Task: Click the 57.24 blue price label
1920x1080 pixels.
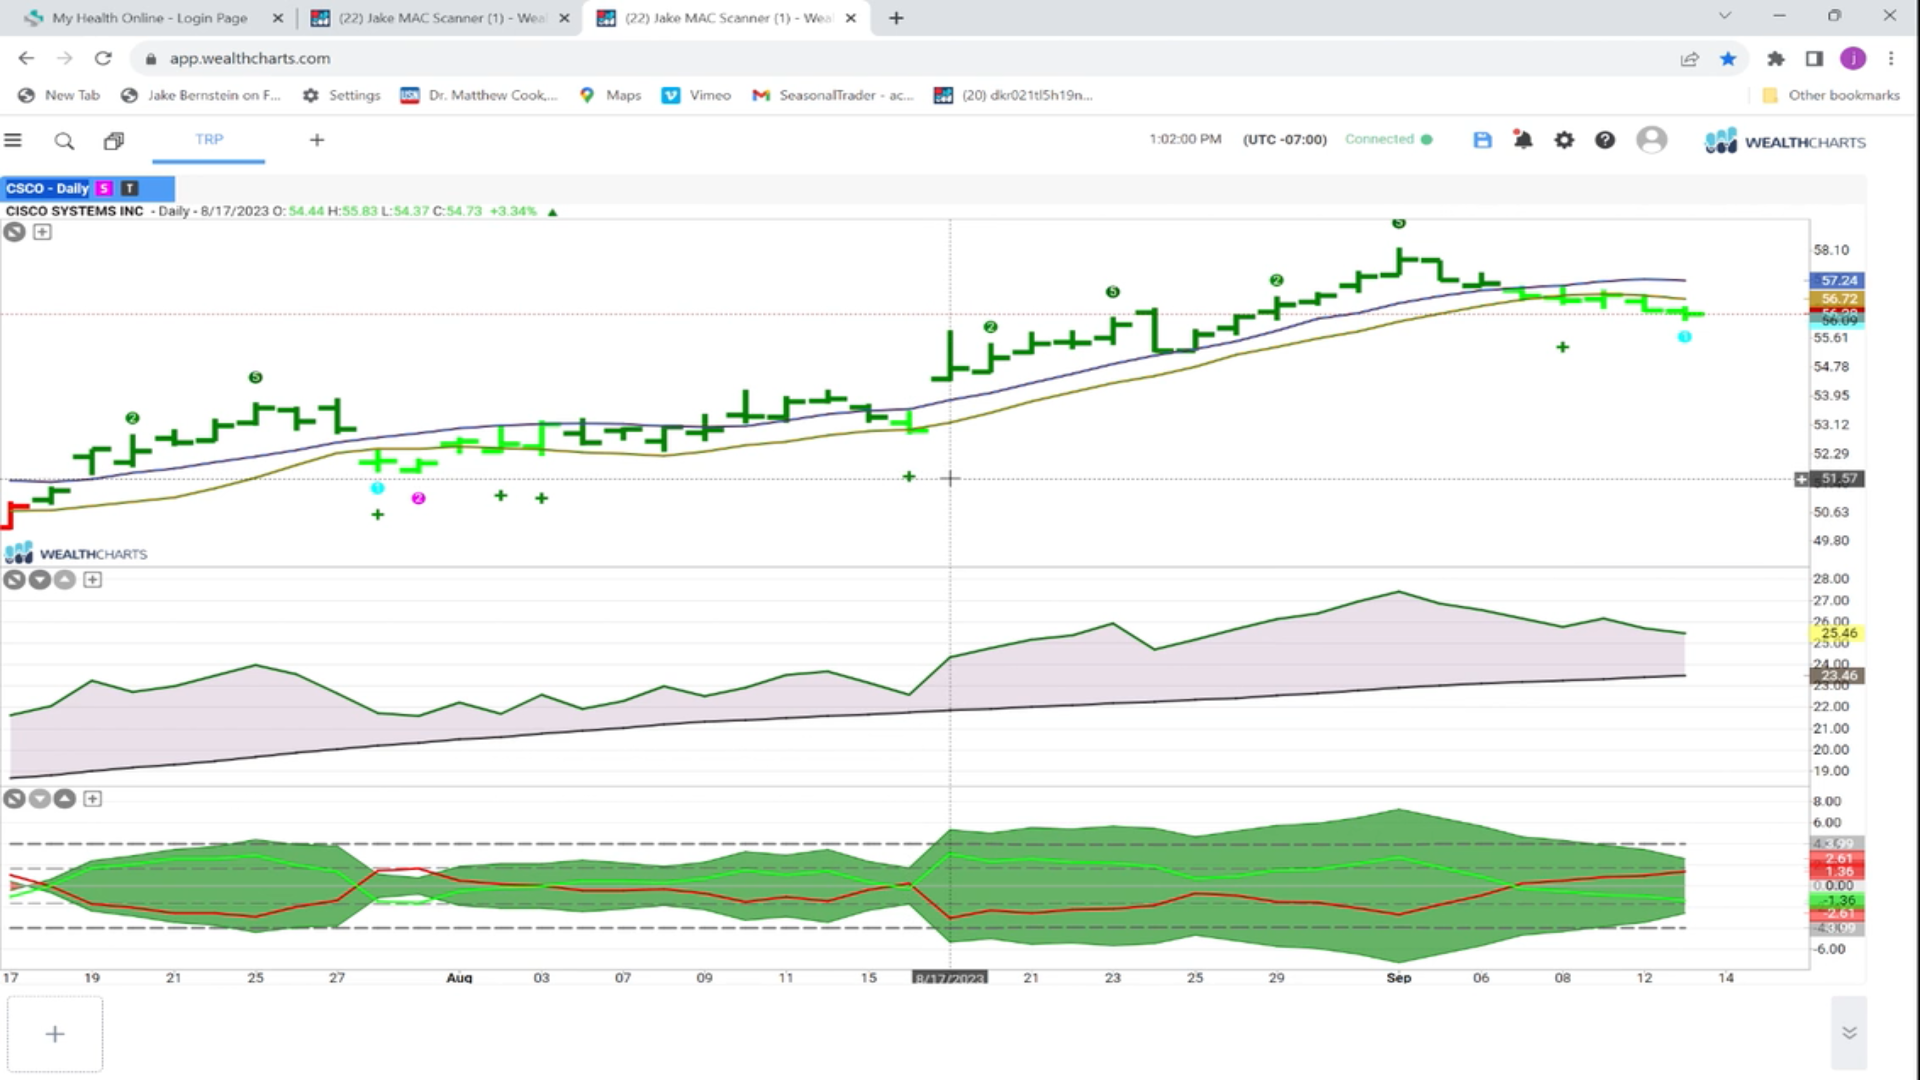Action: click(x=1838, y=281)
